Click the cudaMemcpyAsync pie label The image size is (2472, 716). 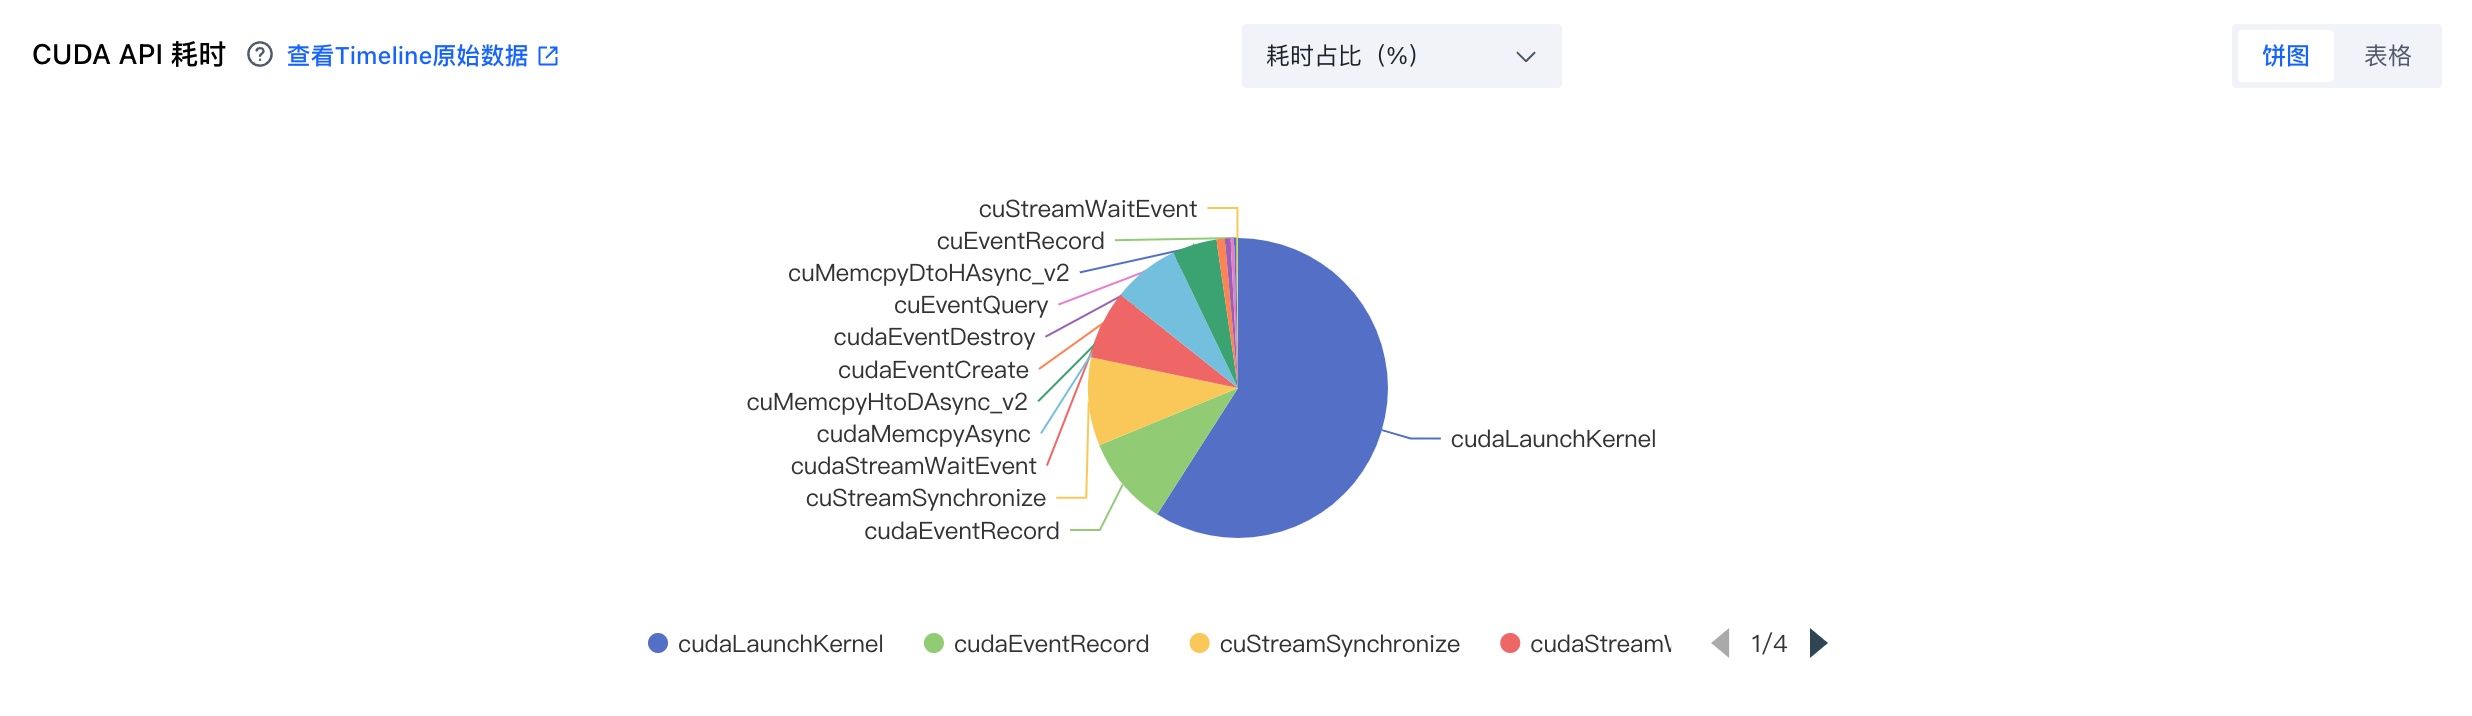[x=923, y=434]
